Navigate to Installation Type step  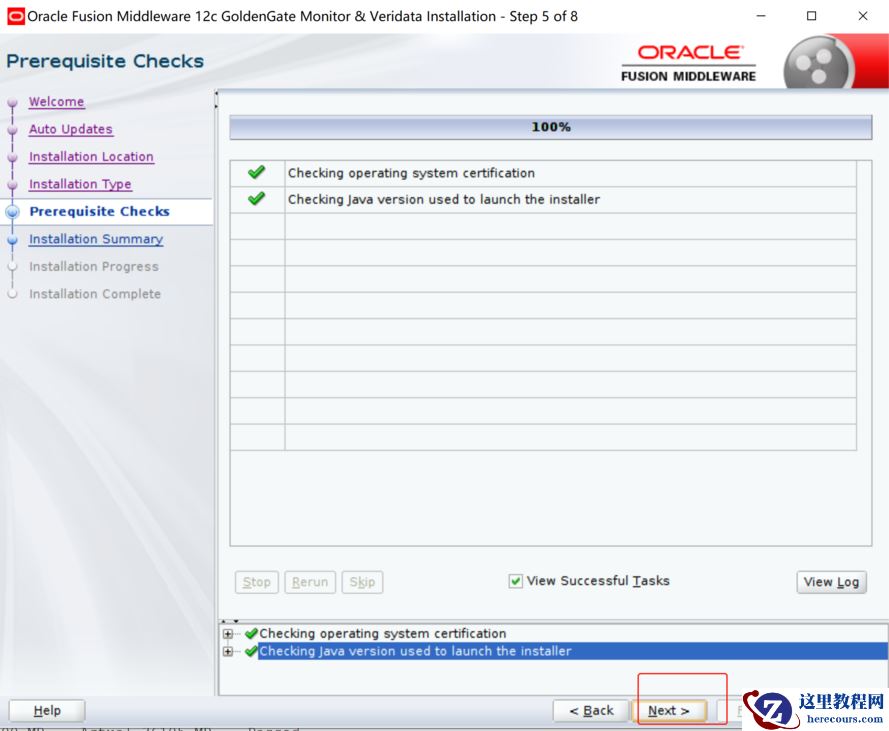pos(80,184)
